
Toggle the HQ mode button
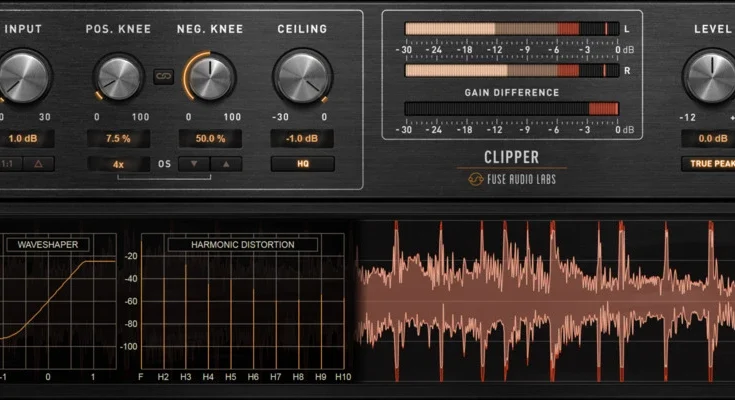coord(302,163)
